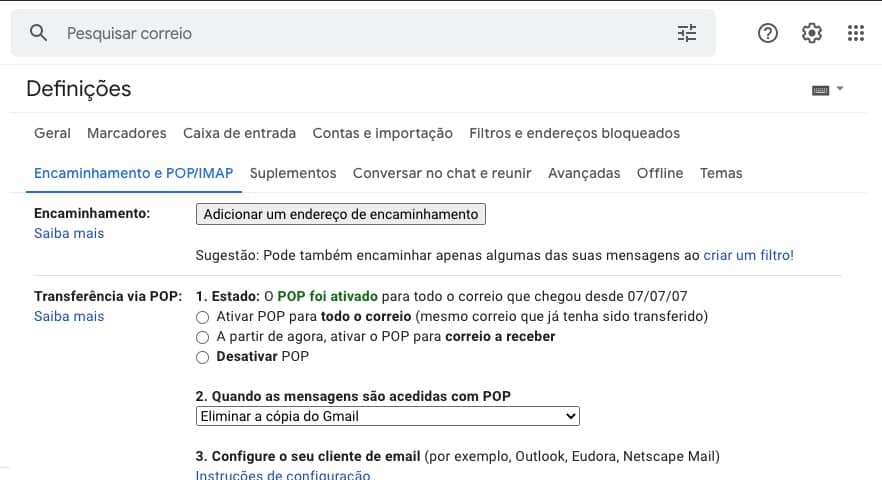Expand the input tools dropdown arrow
Viewport: 882px width, 480px height.
coord(840,89)
